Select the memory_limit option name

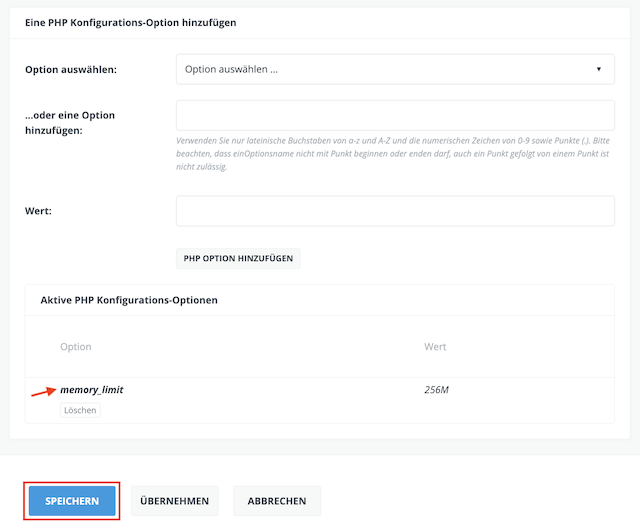coord(92,390)
